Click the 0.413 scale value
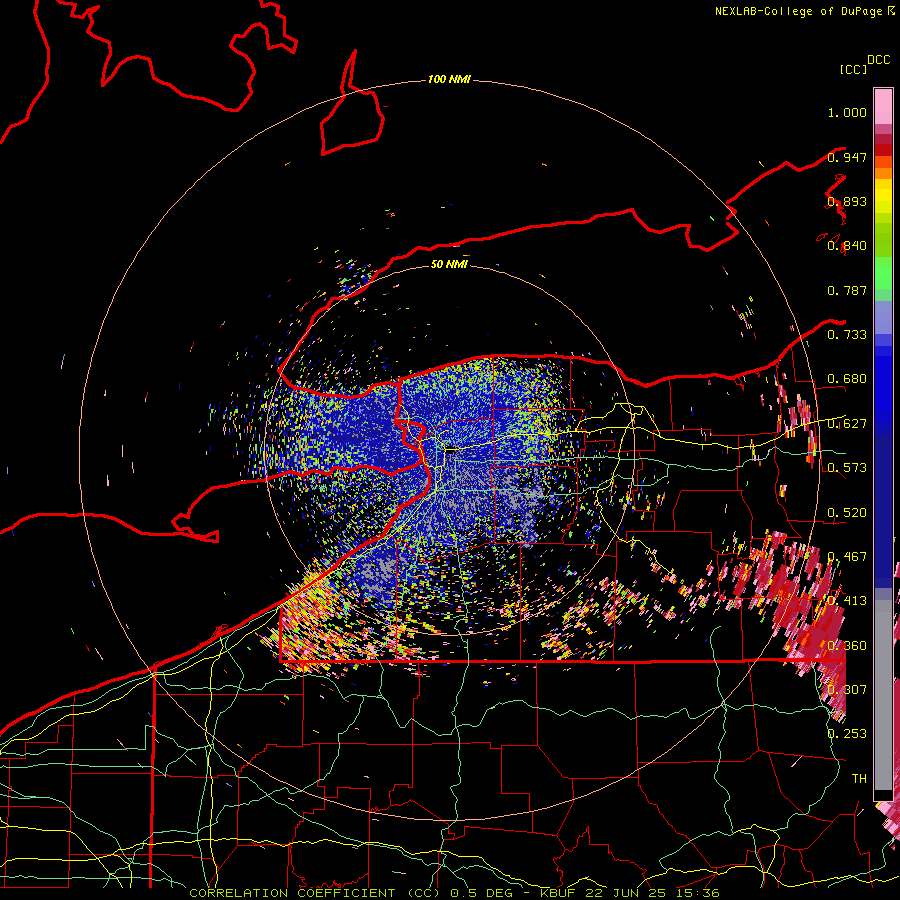The image size is (900, 900). 847,601
